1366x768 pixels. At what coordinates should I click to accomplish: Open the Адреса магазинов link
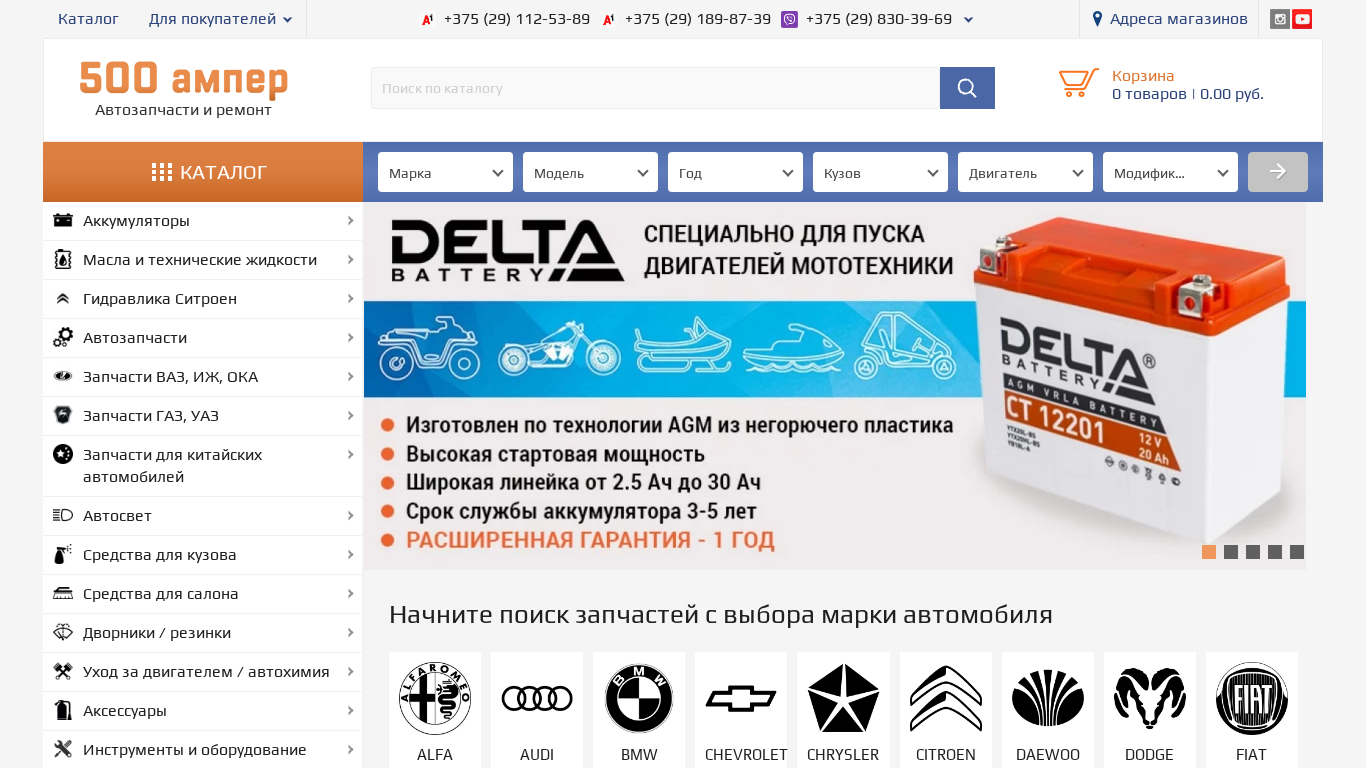point(1169,19)
